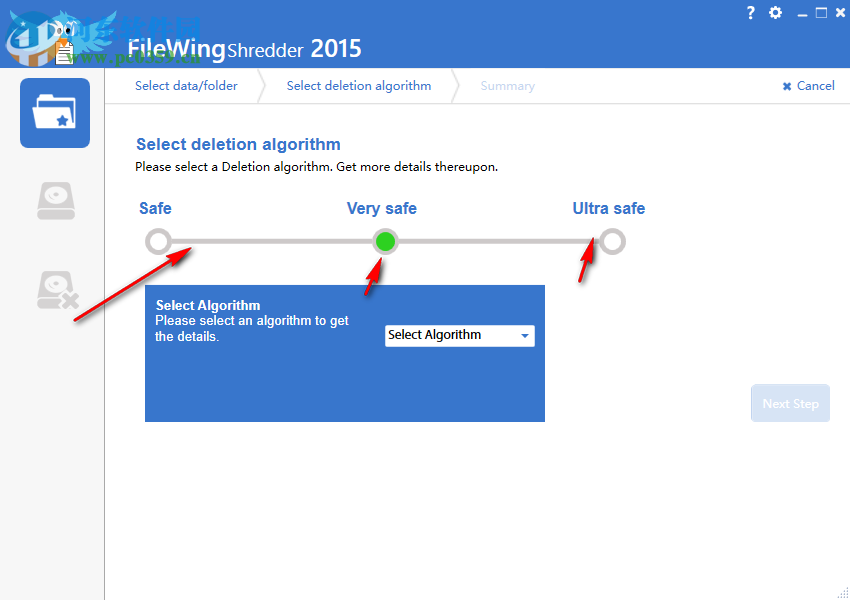Click the X icon next to Cancel
Viewport: 850px width, 600px height.
[787, 86]
